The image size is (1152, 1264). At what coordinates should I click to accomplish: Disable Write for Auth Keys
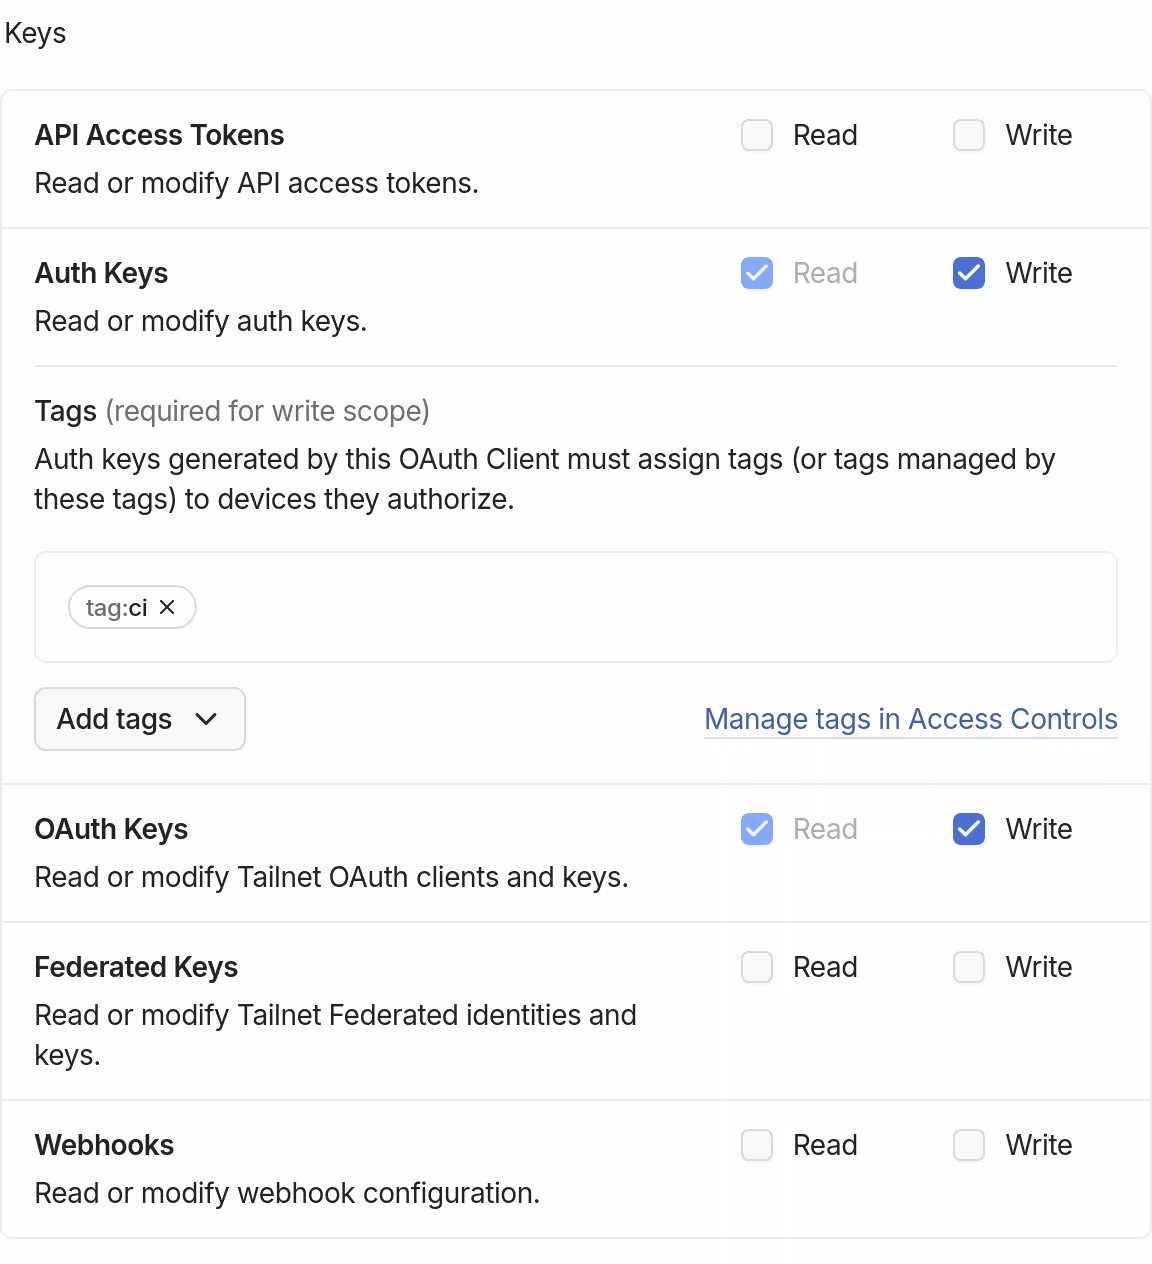tap(968, 272)
